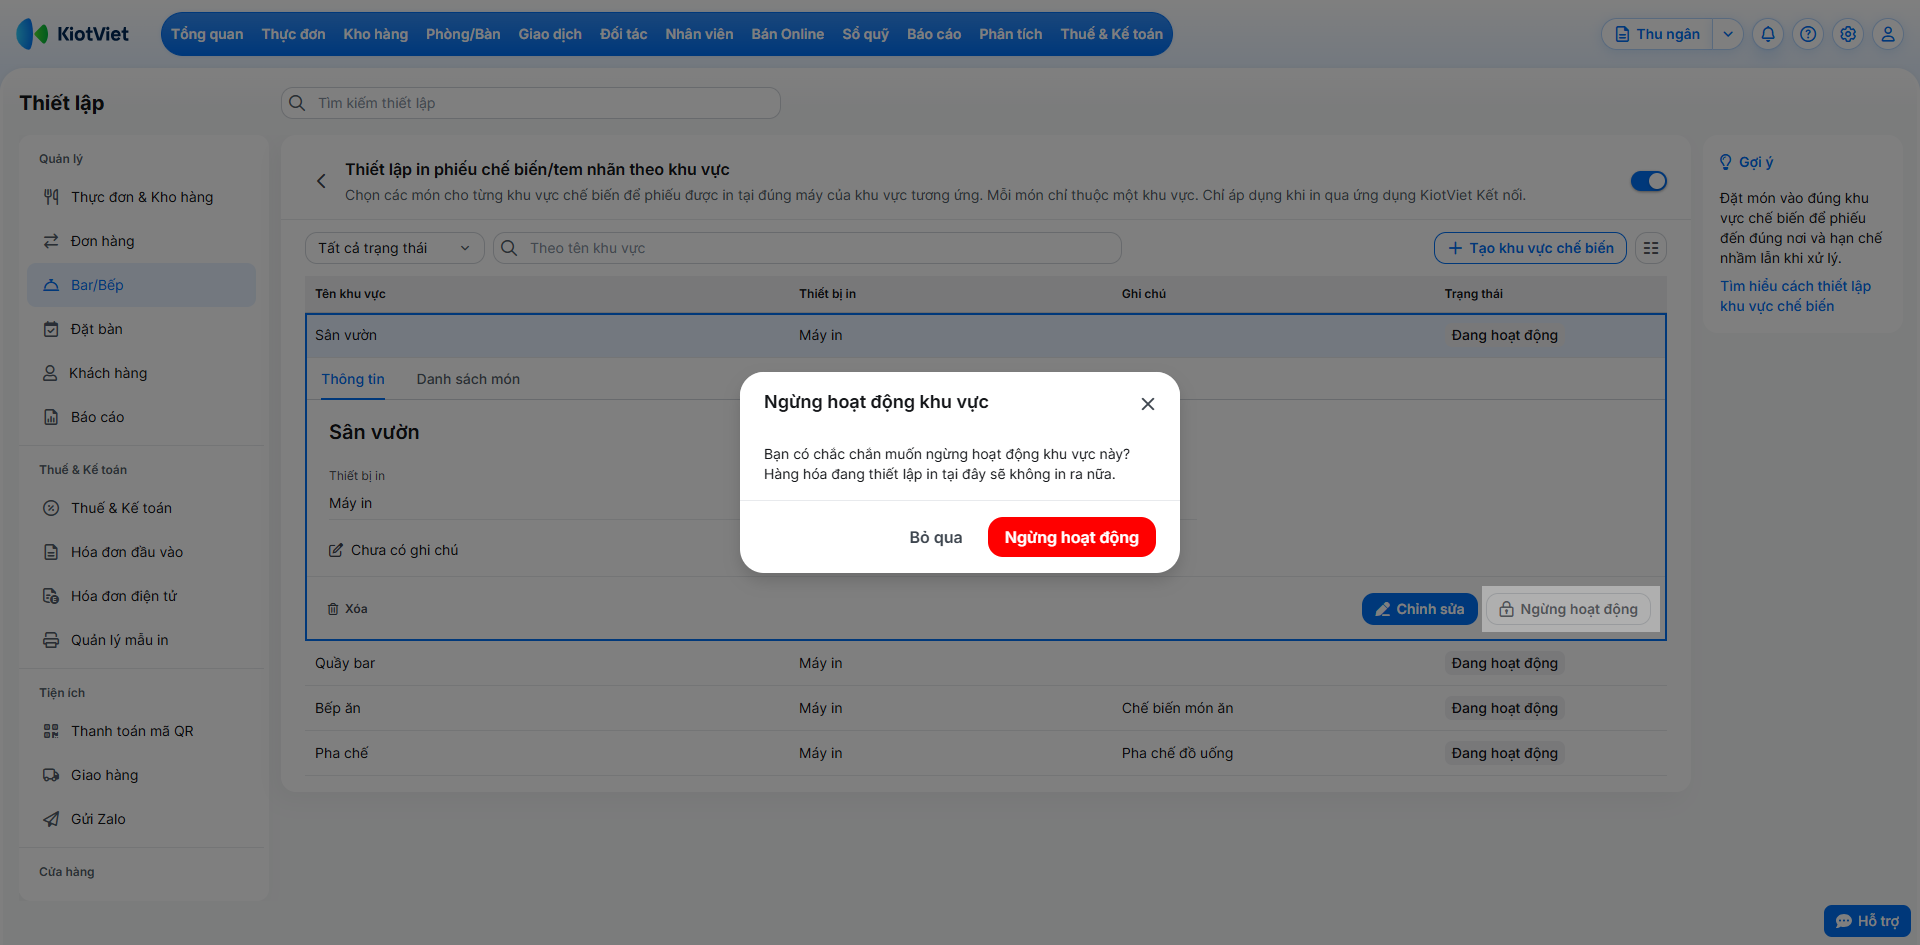Expand the Thu ngân dropdown arrow
1920x945 pixels.
[1728, 34]
